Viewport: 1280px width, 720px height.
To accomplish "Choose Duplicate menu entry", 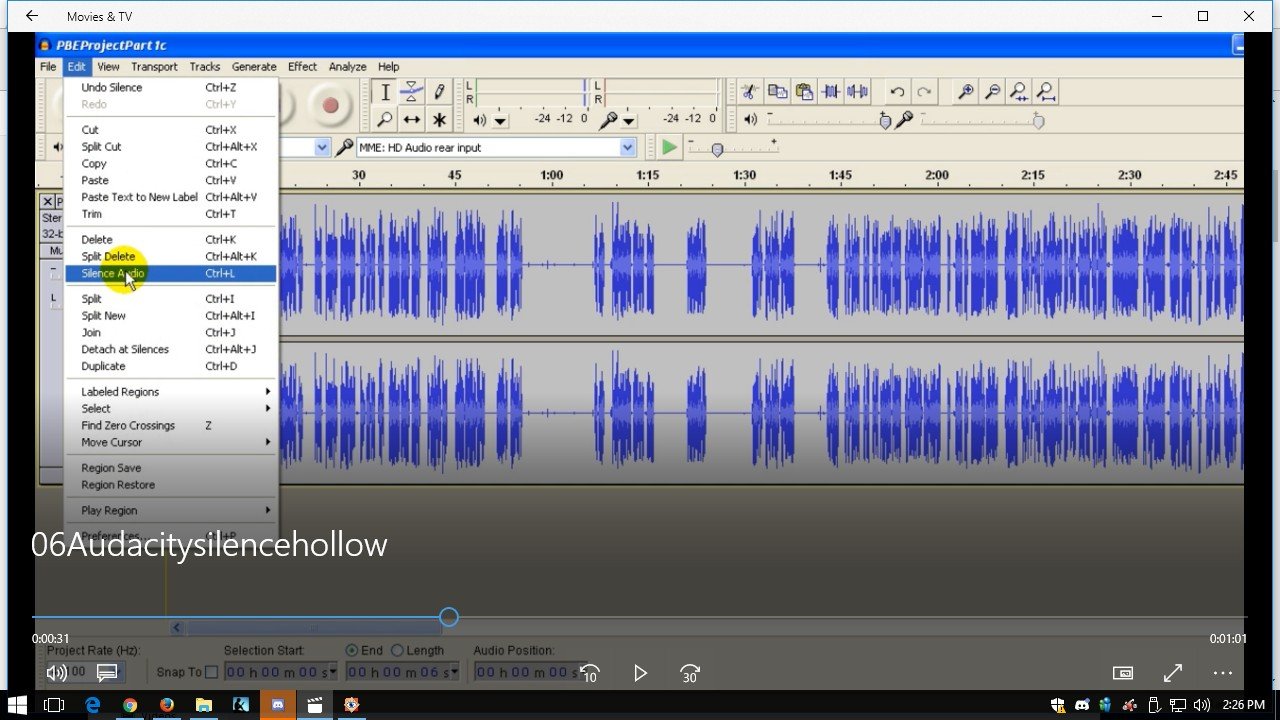I will coord(171,366).
